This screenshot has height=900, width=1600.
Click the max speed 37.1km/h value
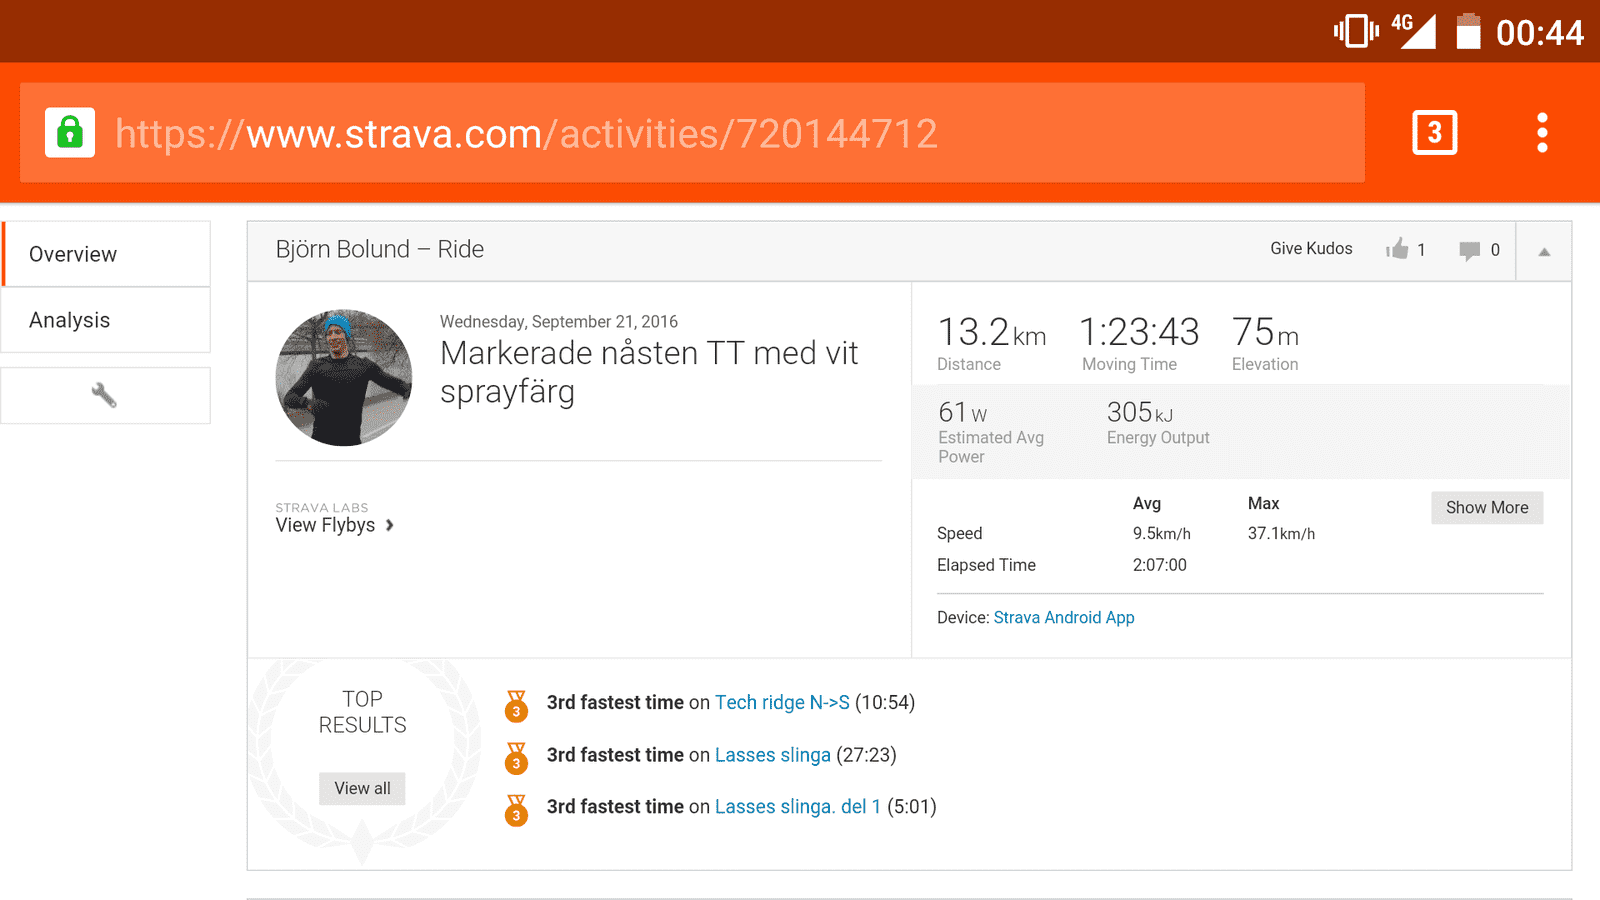[x=1281, y=534]
